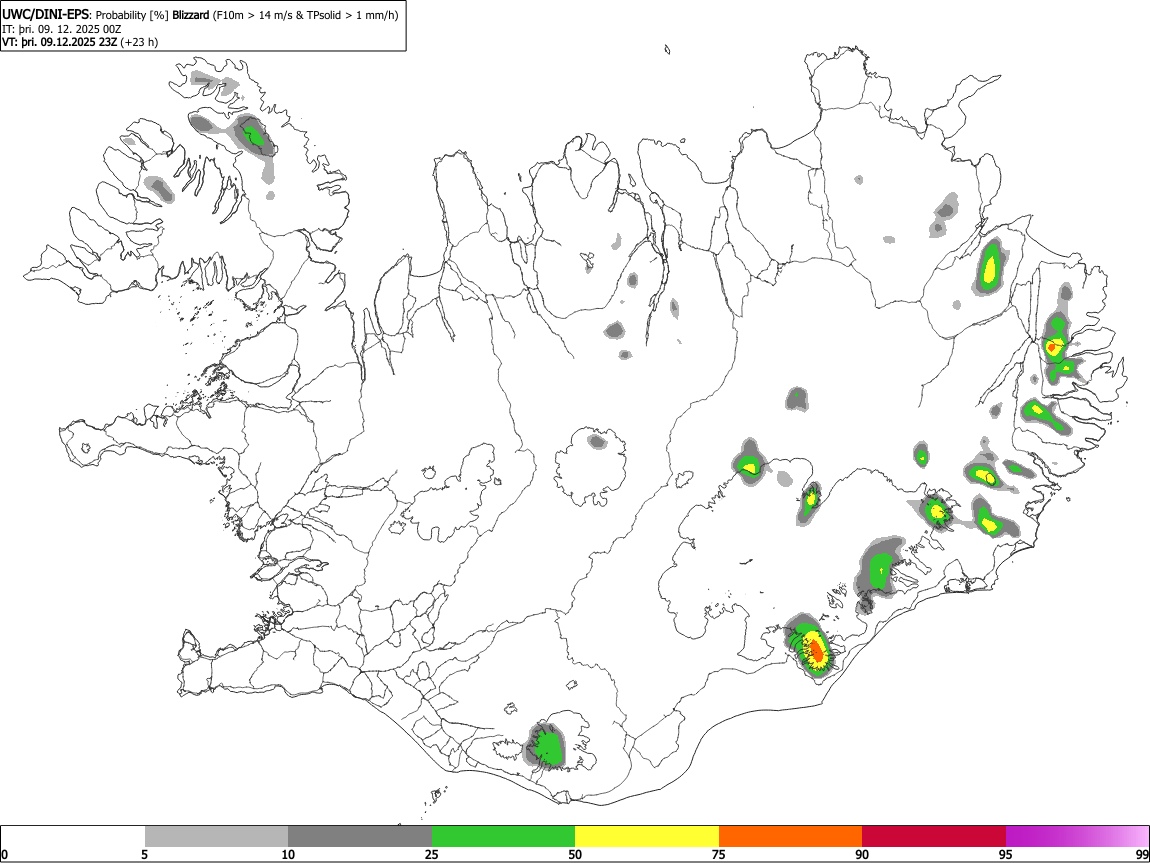
Task: Click the white 0–5% legend segment
Action: click(x=73, y=837)
